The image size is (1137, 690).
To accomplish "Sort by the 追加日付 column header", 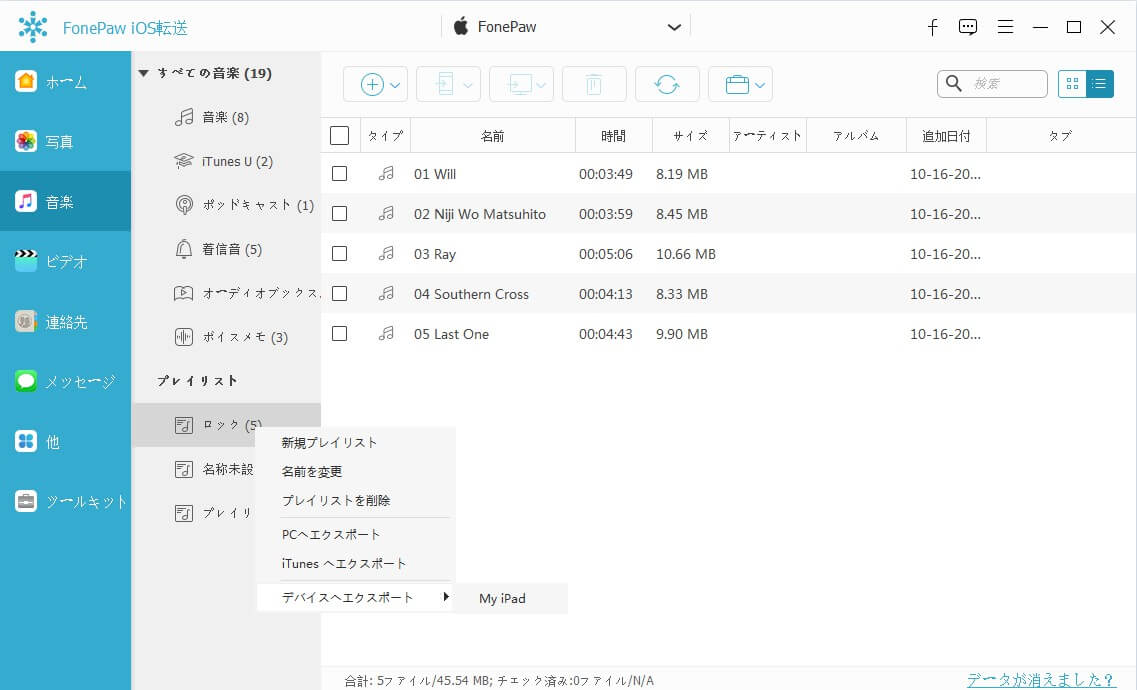I will 946,136.
